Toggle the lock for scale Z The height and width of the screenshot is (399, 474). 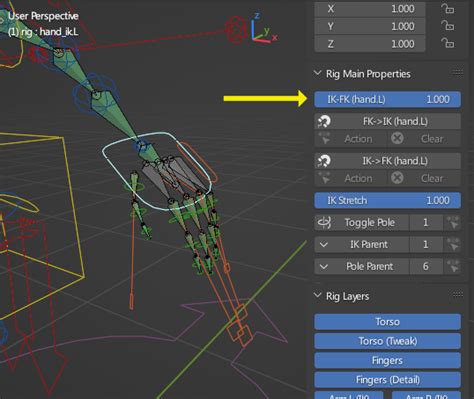[x=448, y=43]
